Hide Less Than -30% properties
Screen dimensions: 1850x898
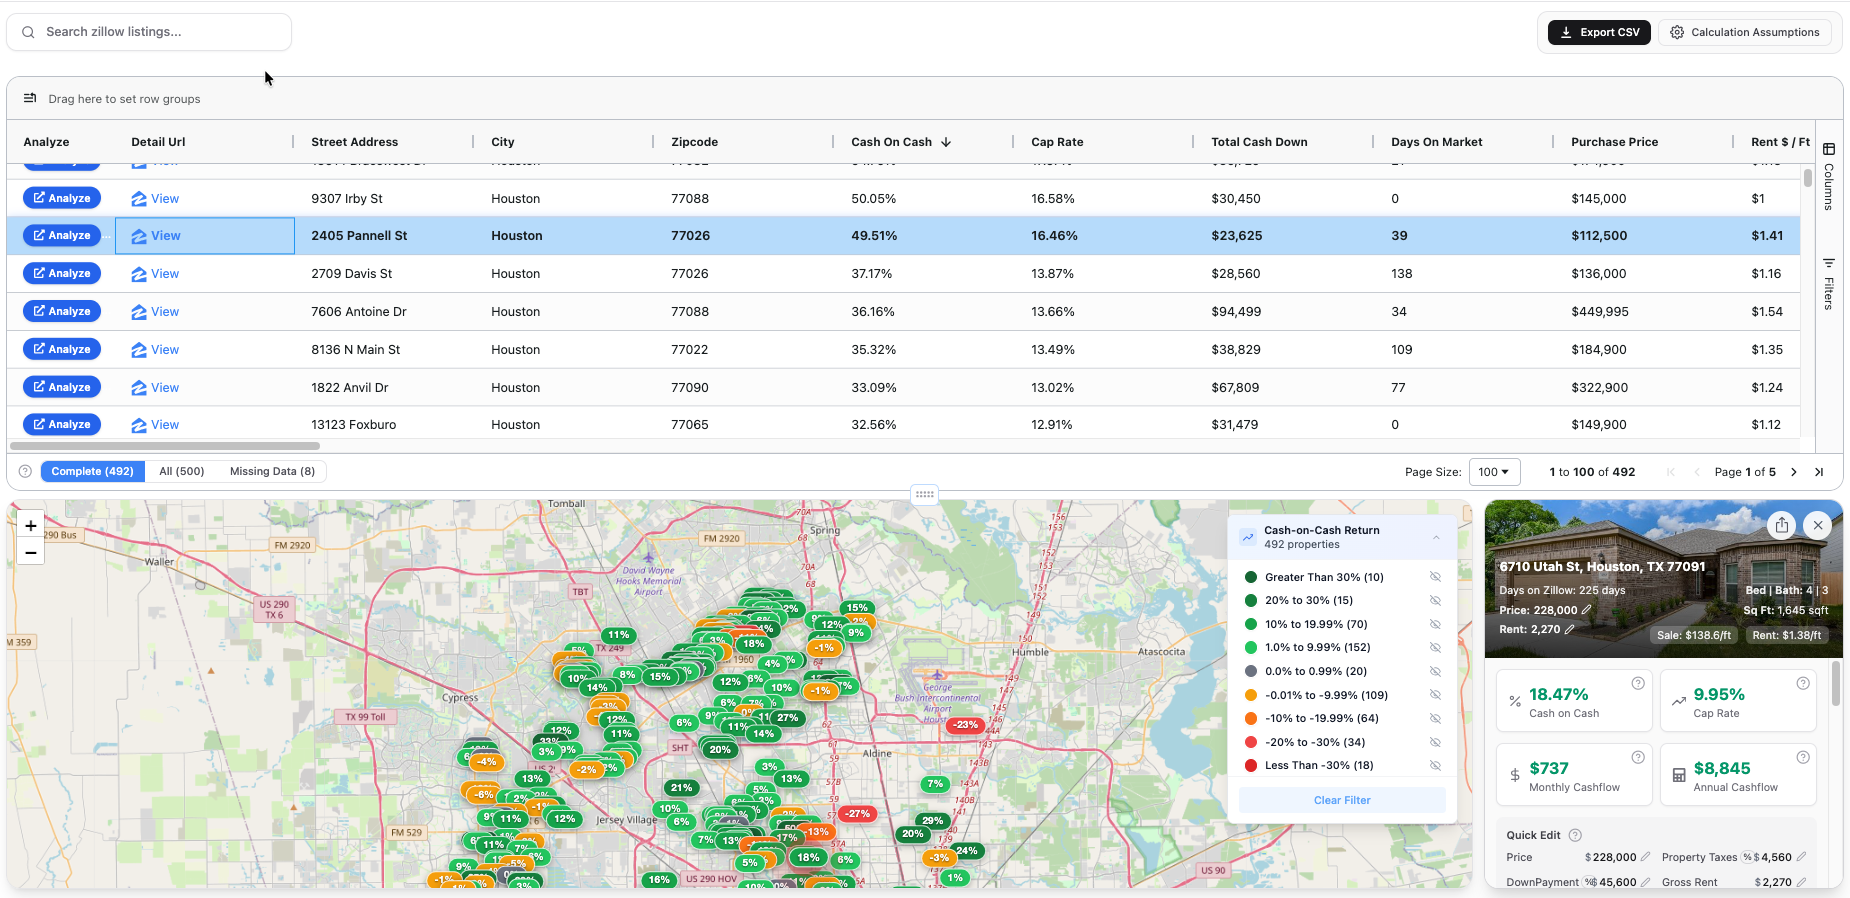tap(1435, 766)
